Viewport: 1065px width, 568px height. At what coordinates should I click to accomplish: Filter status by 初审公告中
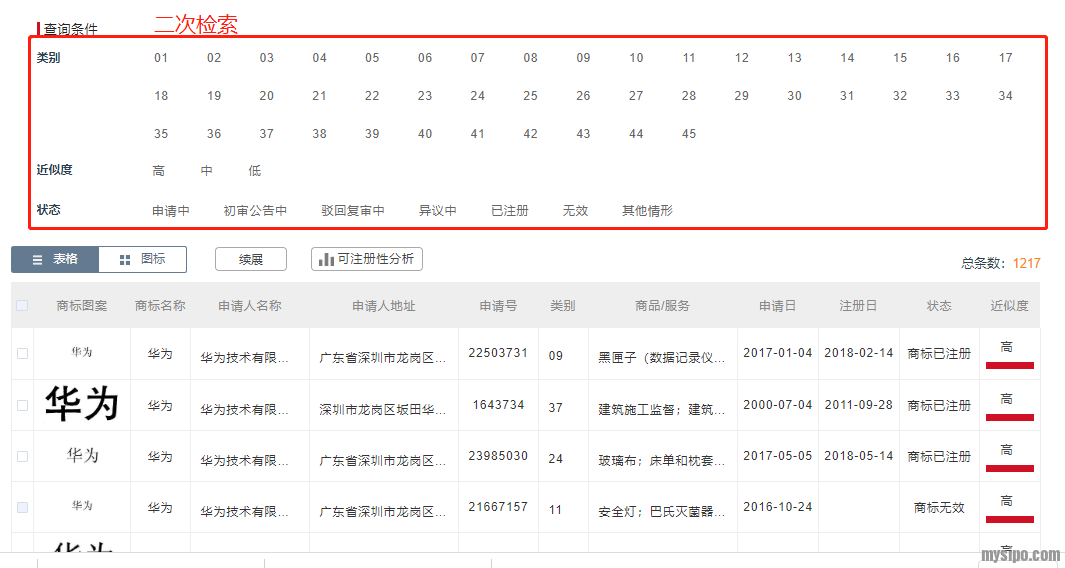pos(255,211)
